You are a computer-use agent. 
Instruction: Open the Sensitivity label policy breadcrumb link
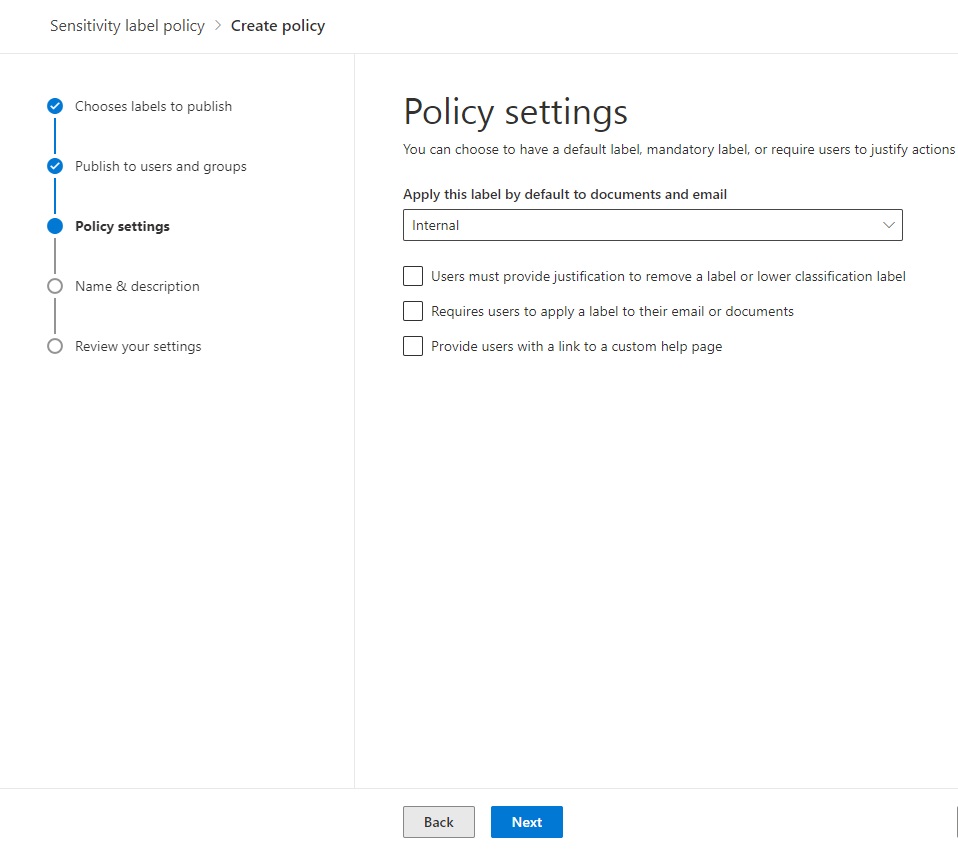(x=127, y=25)
